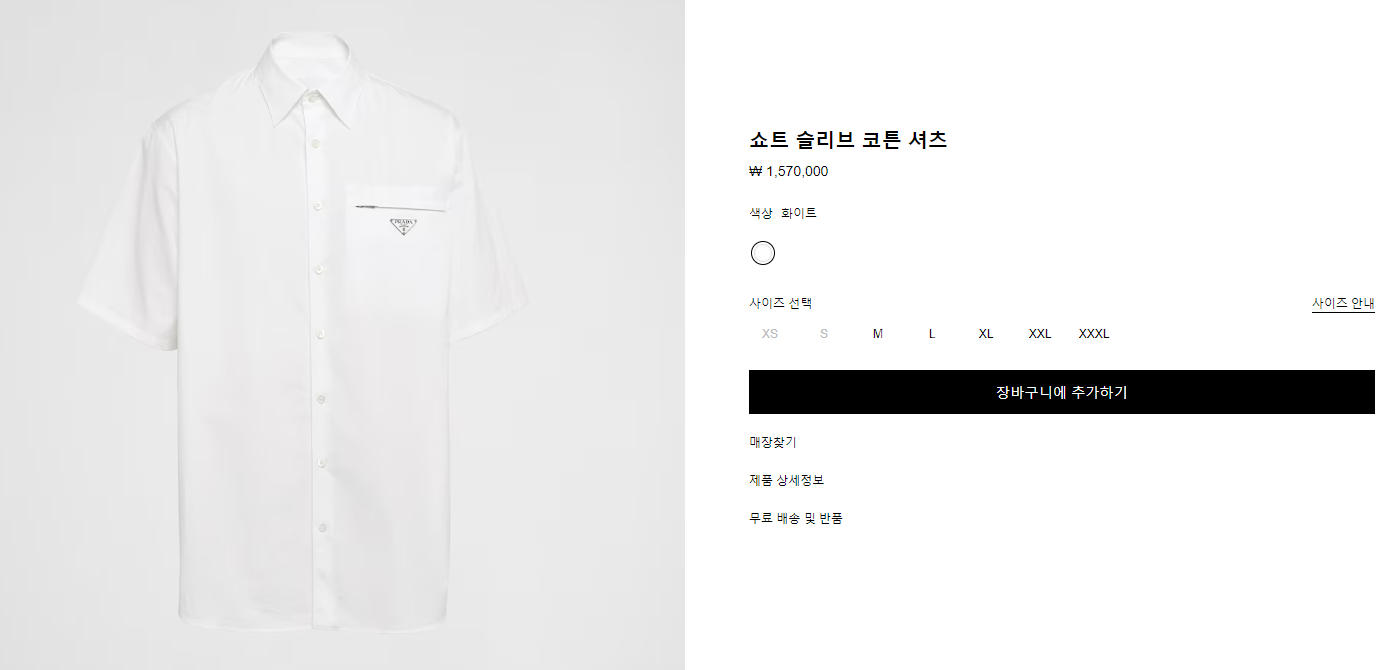Choose size XS
The image size is (1398, 670).
[x=769, y=334]
